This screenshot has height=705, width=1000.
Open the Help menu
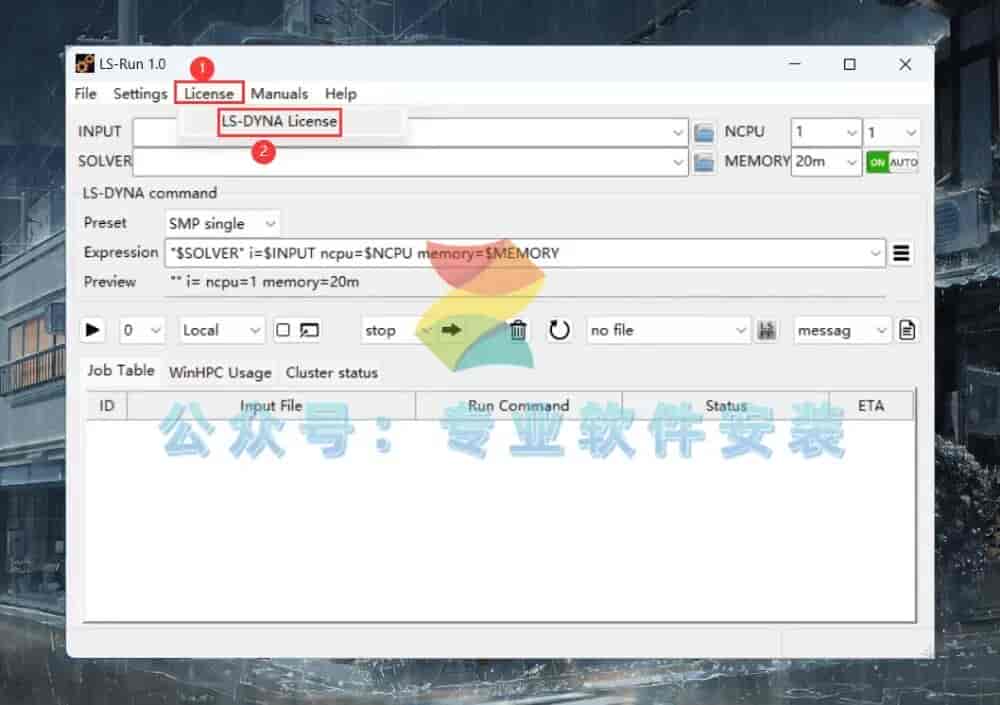pyautogui.click(x=341, y=94)
